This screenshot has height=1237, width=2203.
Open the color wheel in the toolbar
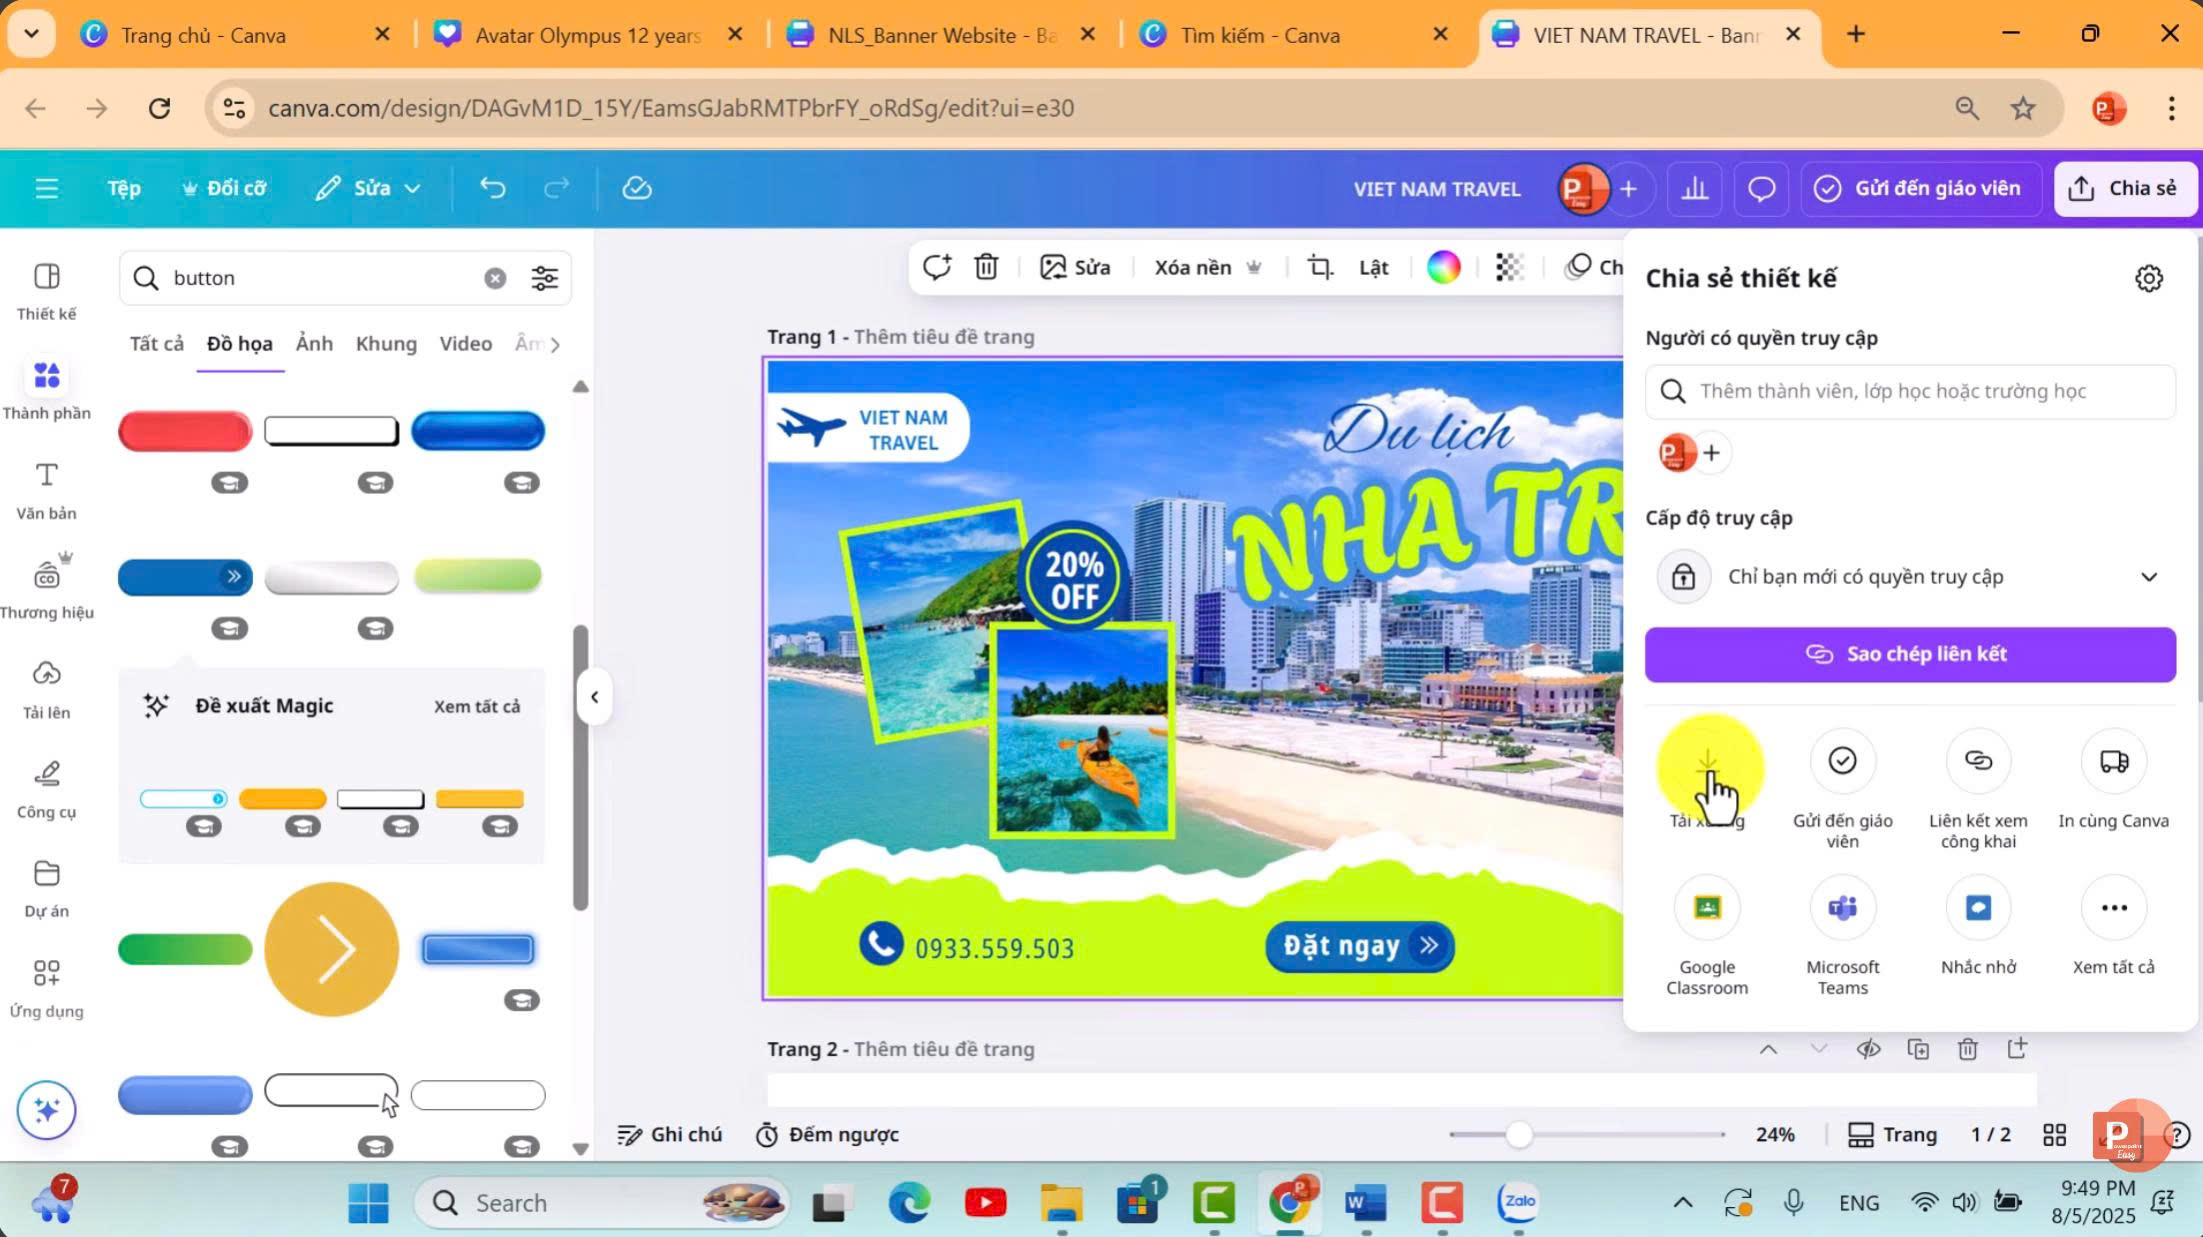[x=1443, y=267]
